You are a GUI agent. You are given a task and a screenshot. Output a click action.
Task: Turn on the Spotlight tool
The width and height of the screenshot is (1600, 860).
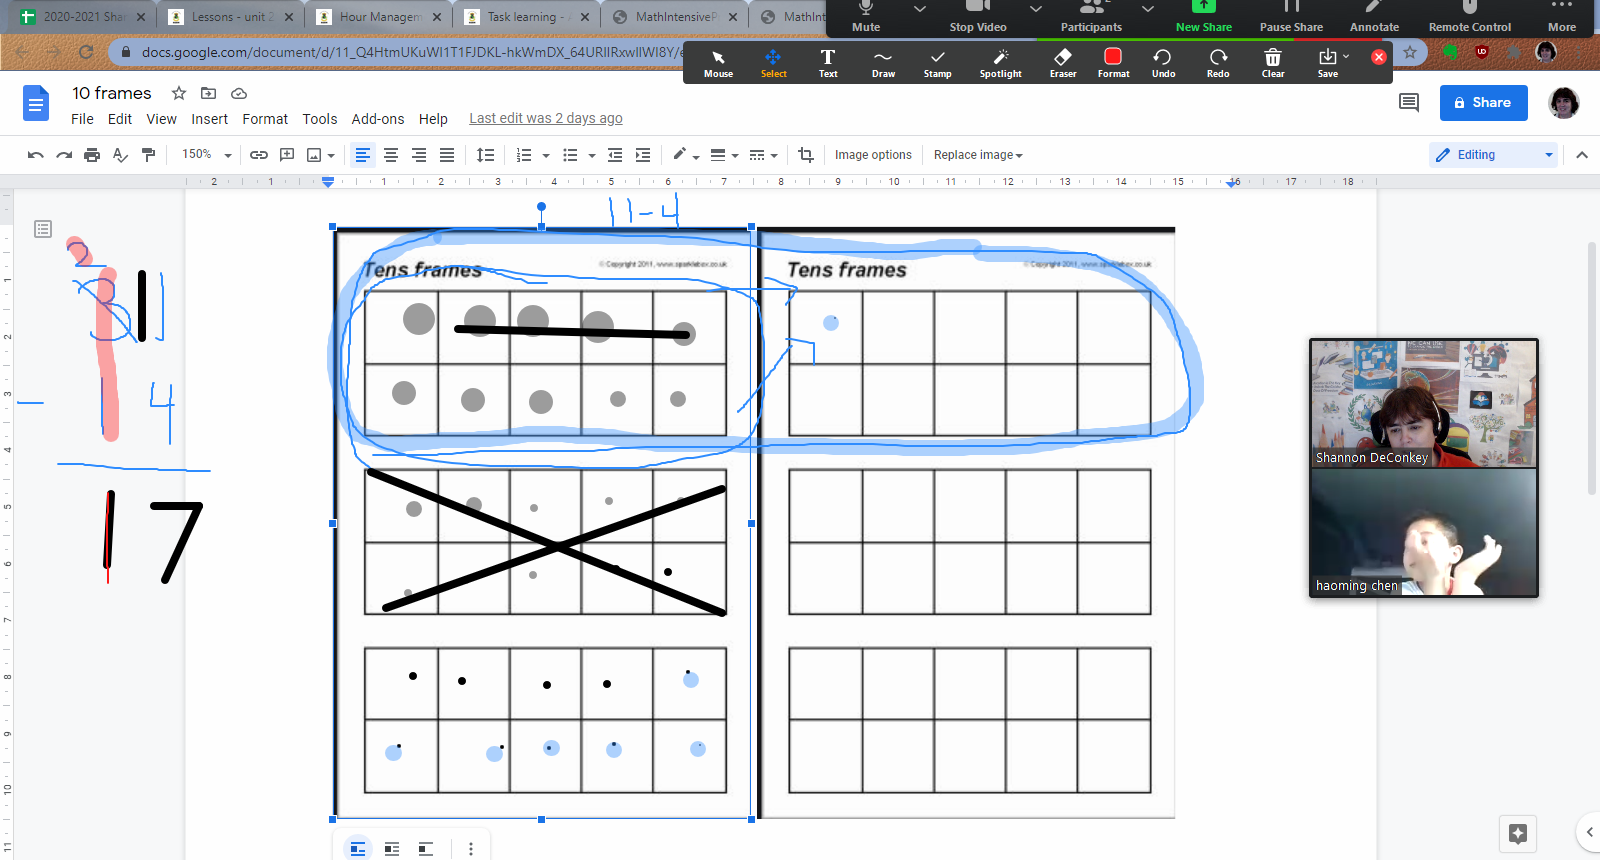point(1000,63)
